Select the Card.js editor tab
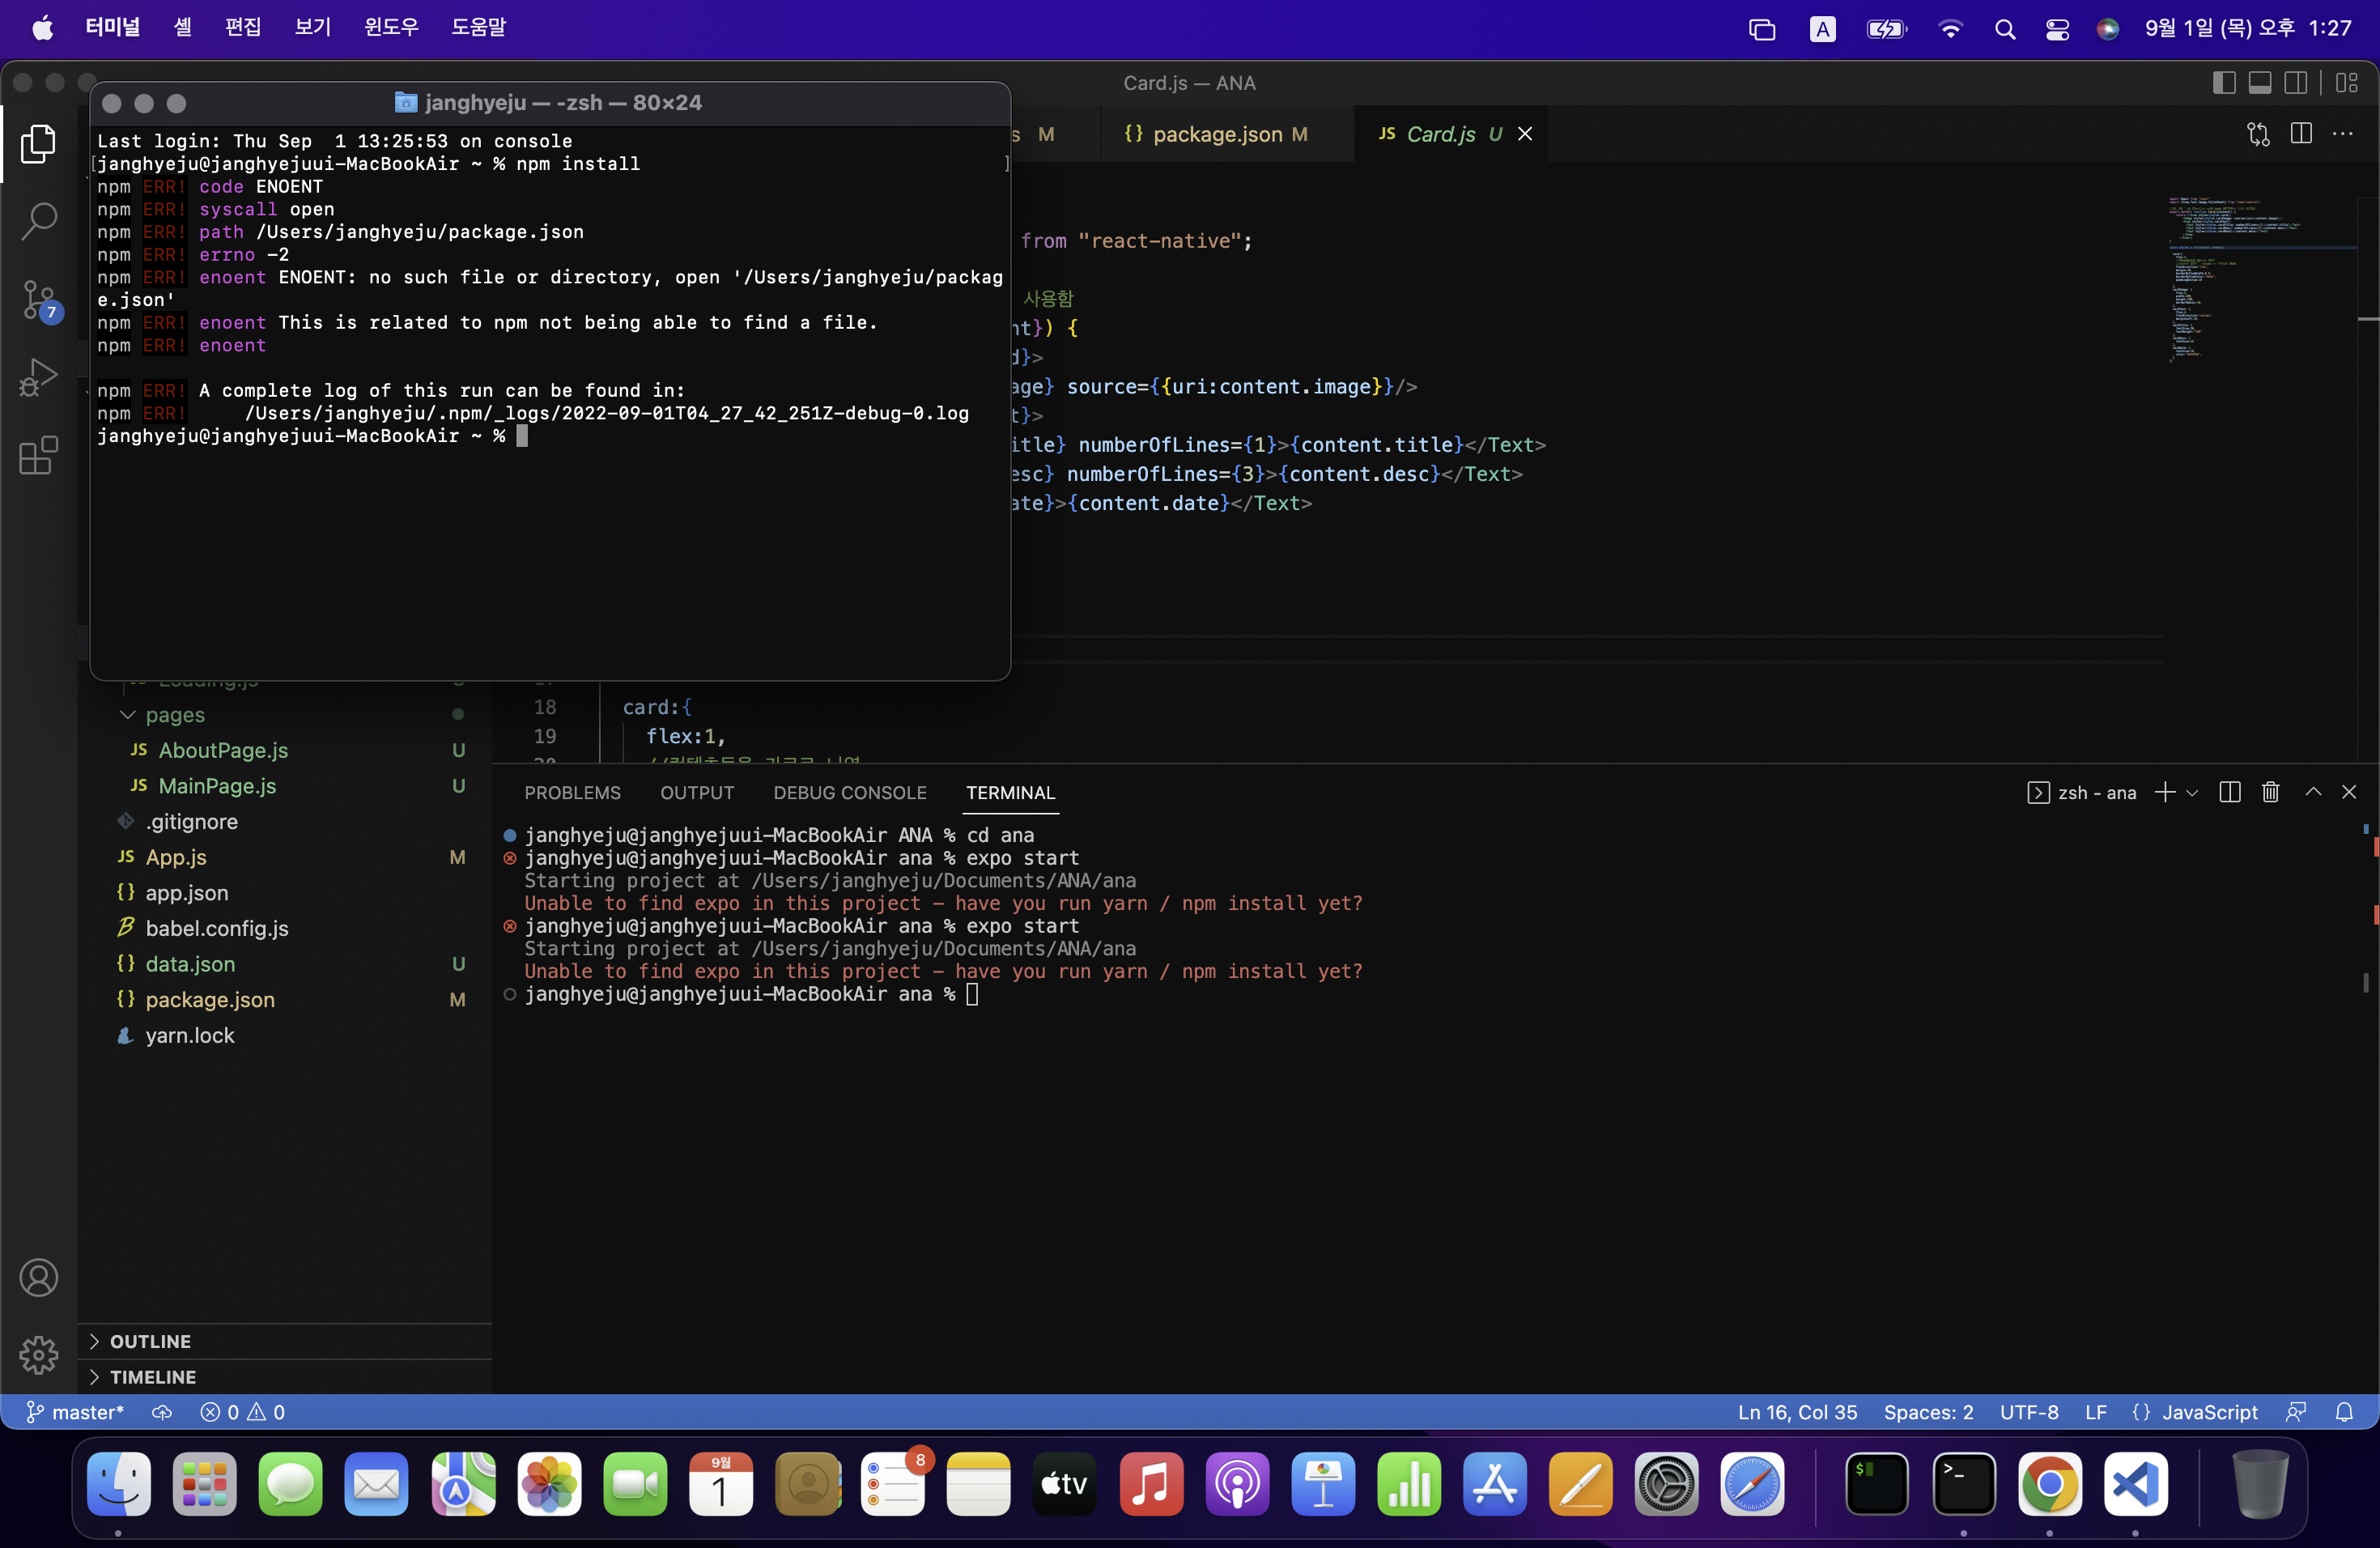The image size is (2380, 1548). (x=1440, y=134)
